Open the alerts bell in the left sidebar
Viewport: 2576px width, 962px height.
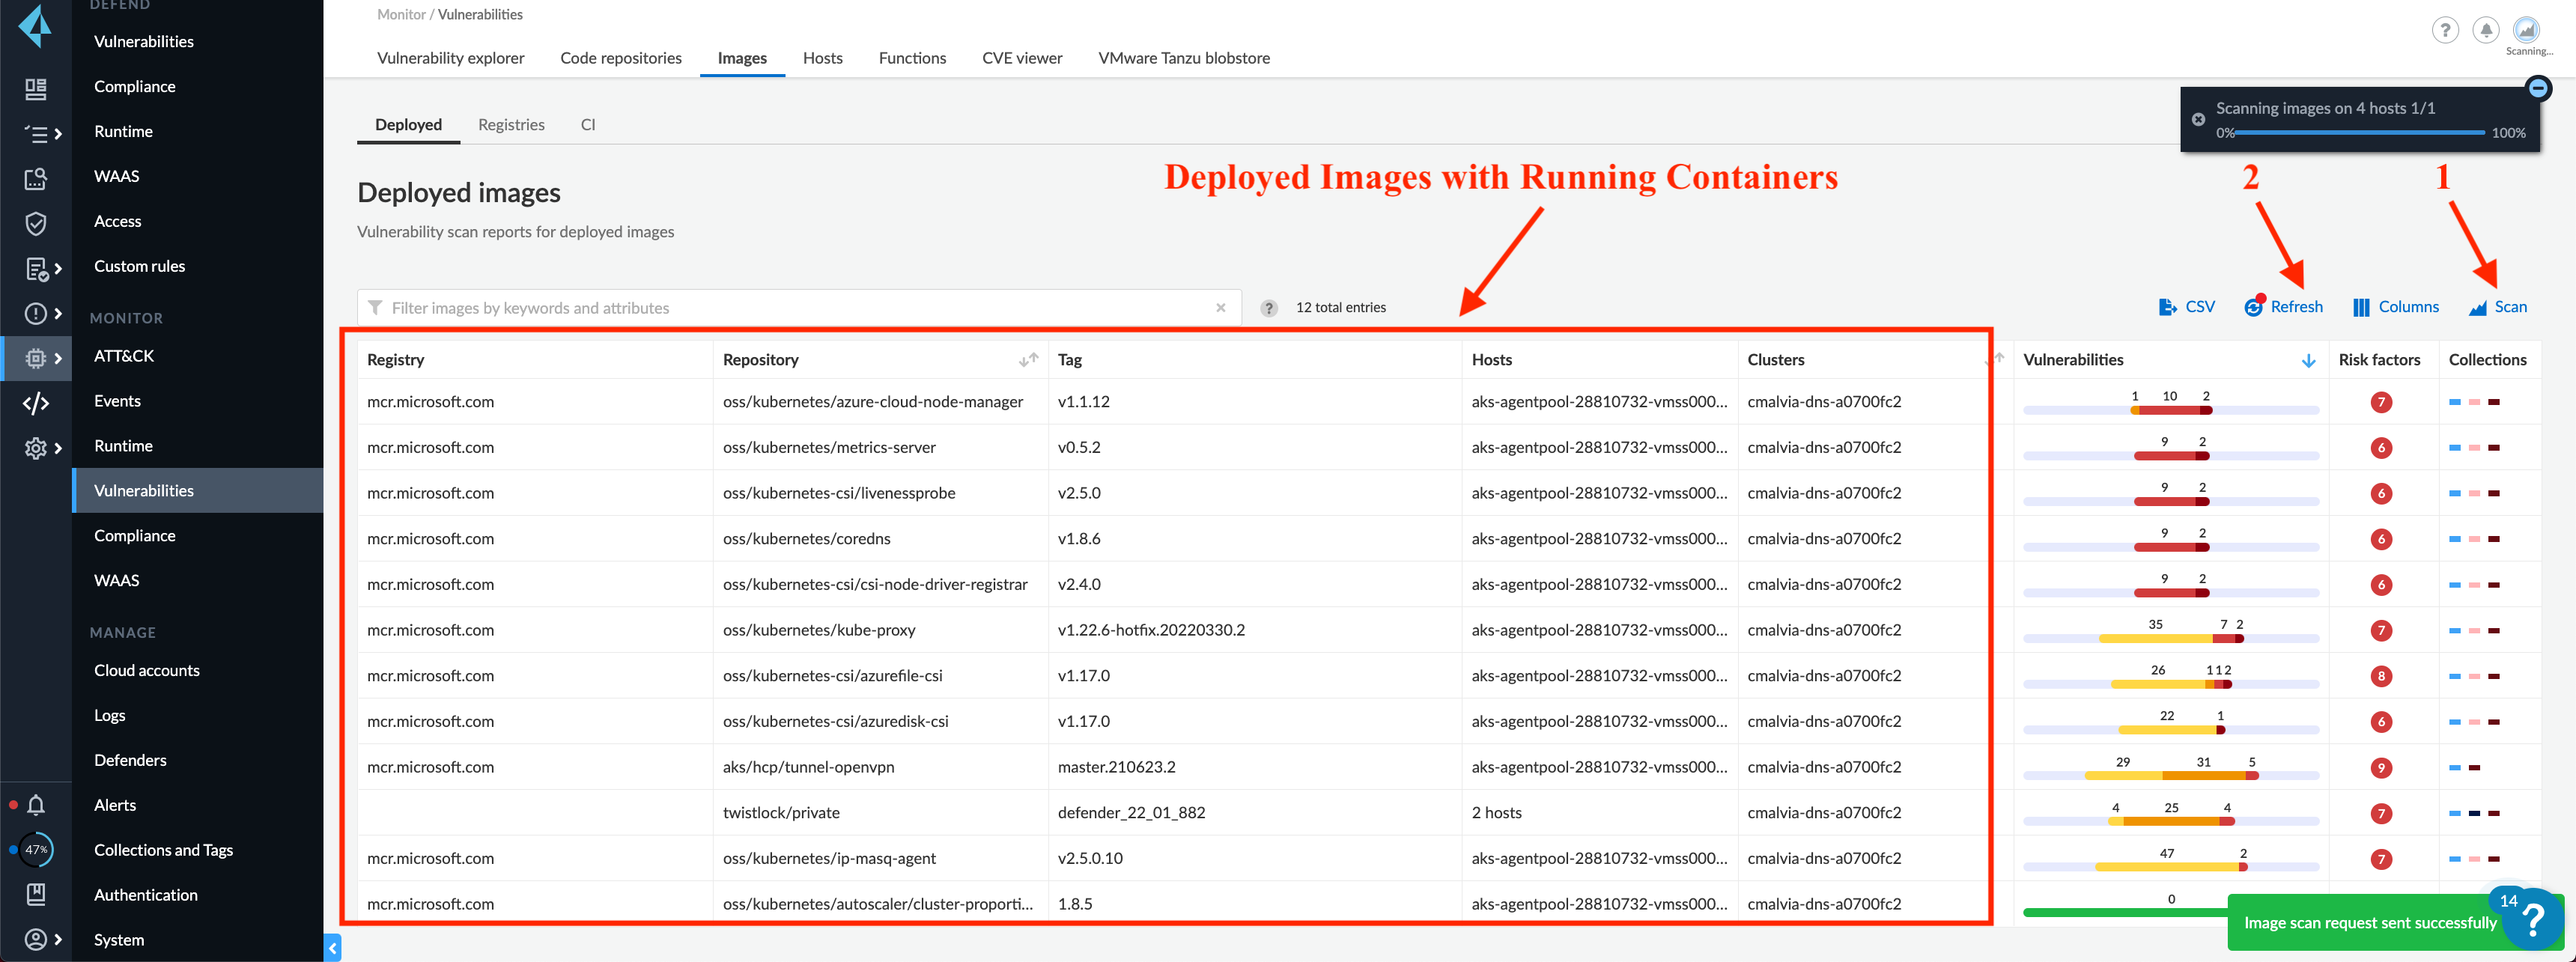(x=36, y=805)
